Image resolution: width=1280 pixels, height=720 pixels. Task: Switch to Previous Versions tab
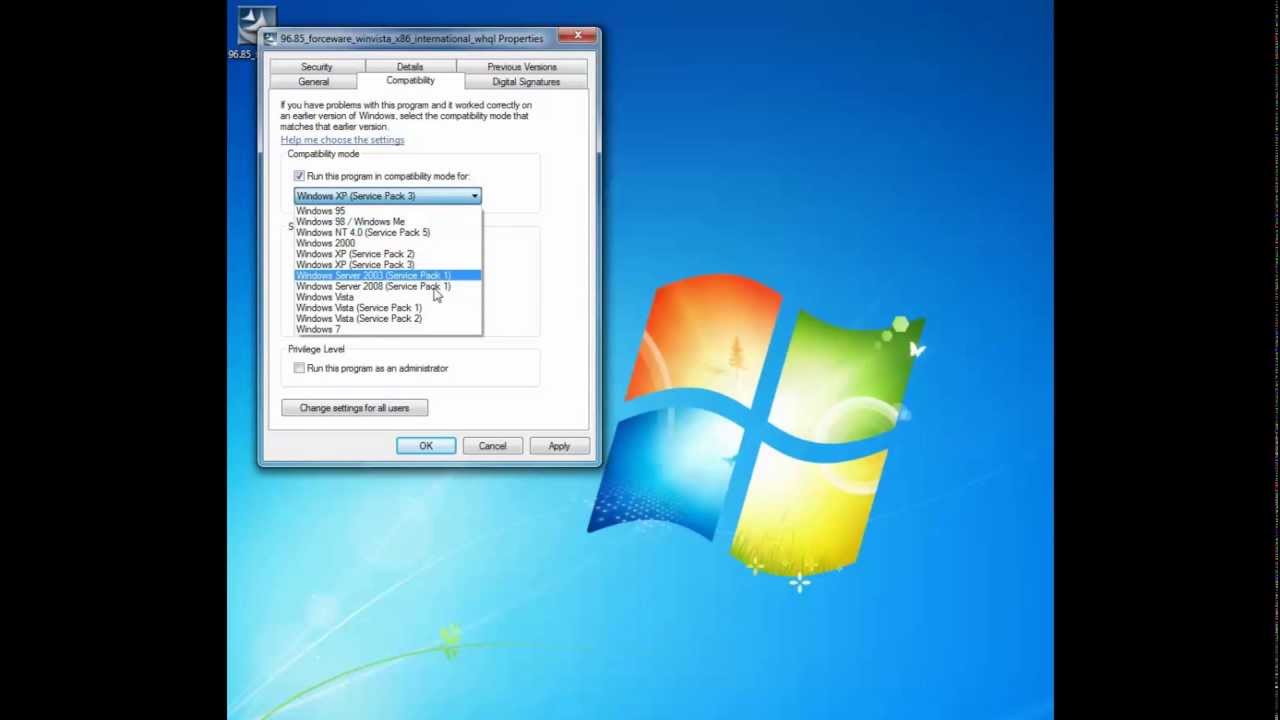click(x=522, y=67)
